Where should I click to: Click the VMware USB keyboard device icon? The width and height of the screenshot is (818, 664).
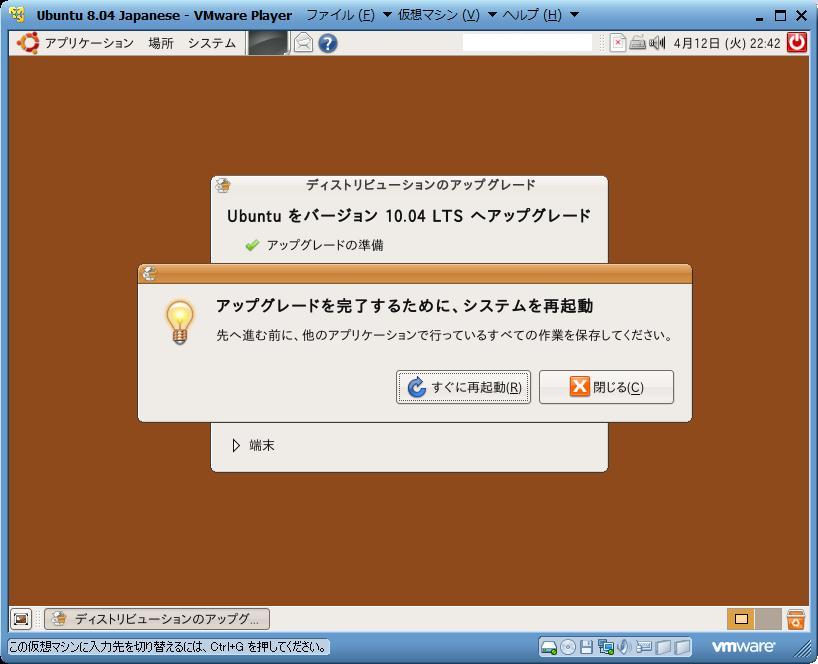click(644, 647)
